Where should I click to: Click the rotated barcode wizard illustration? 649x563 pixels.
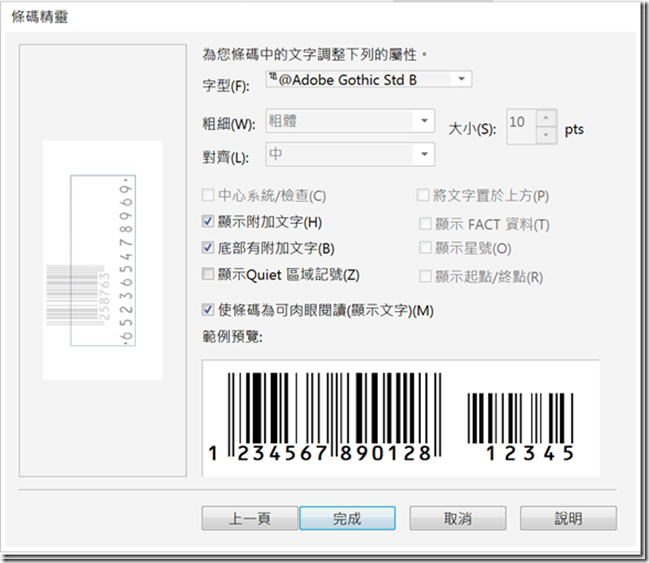[x=103, y=260]
